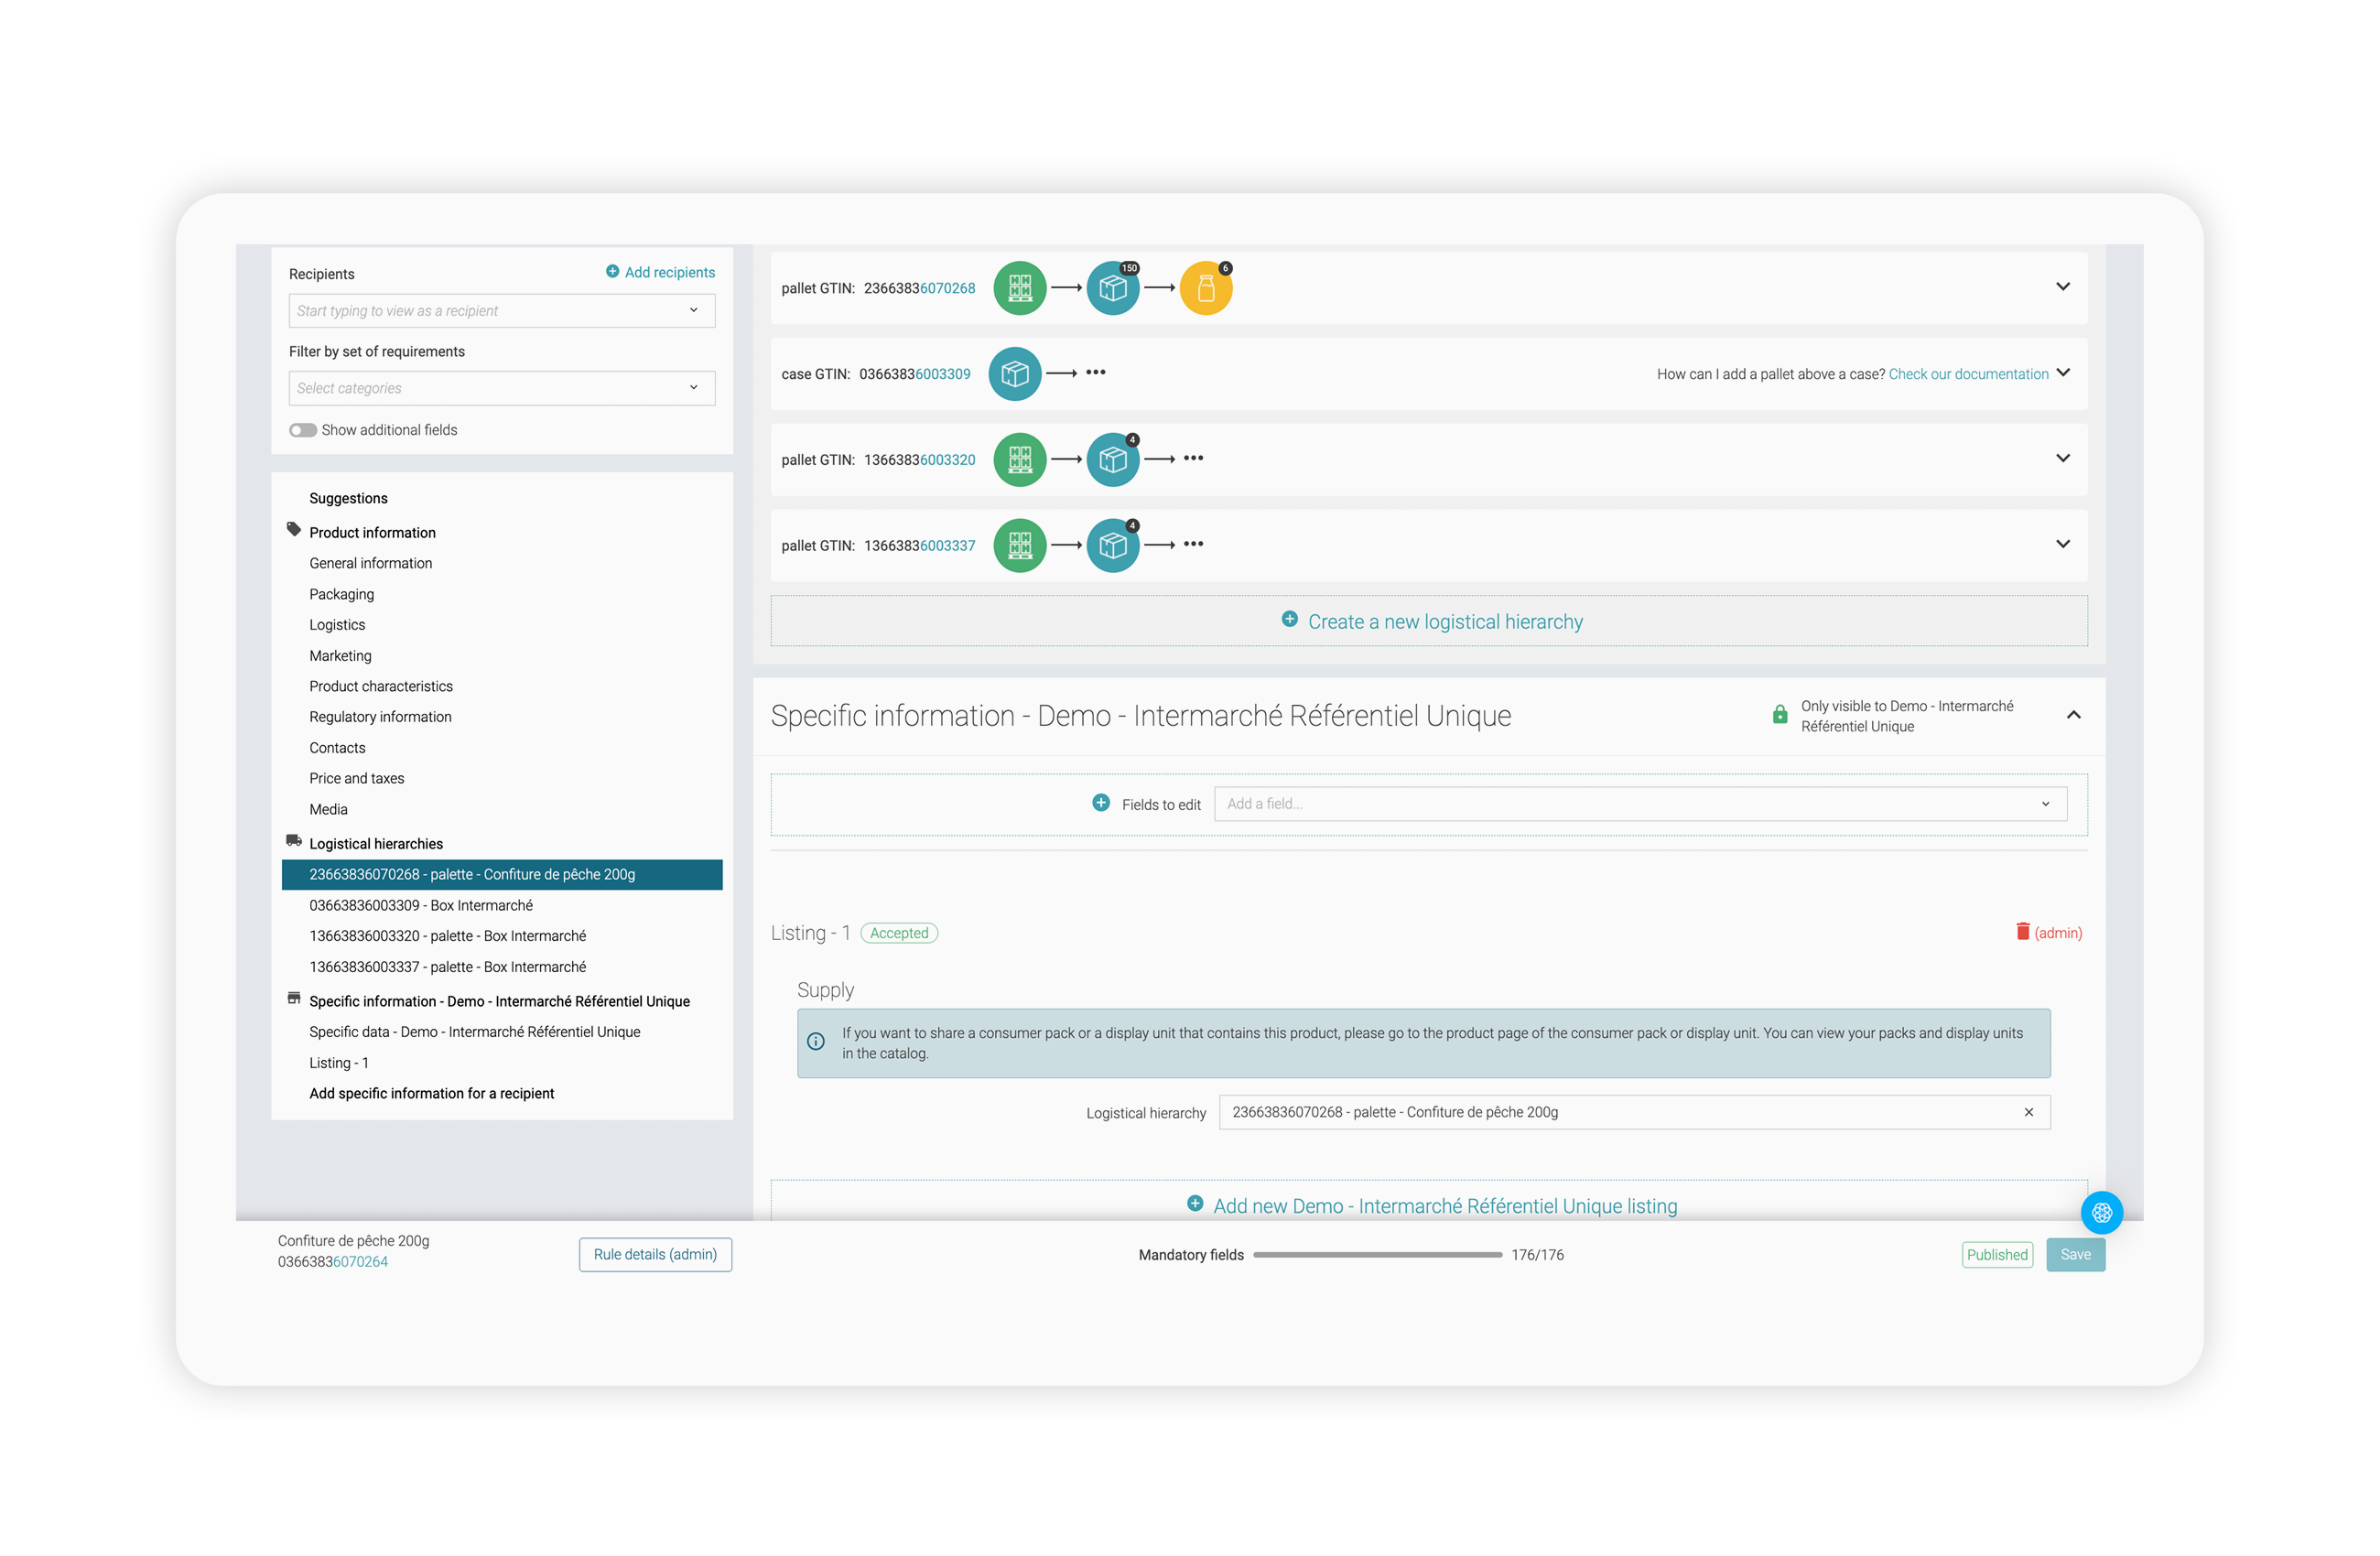
Task: Open the Logistical hierarchy selection field
Action: (1634, 1113)
